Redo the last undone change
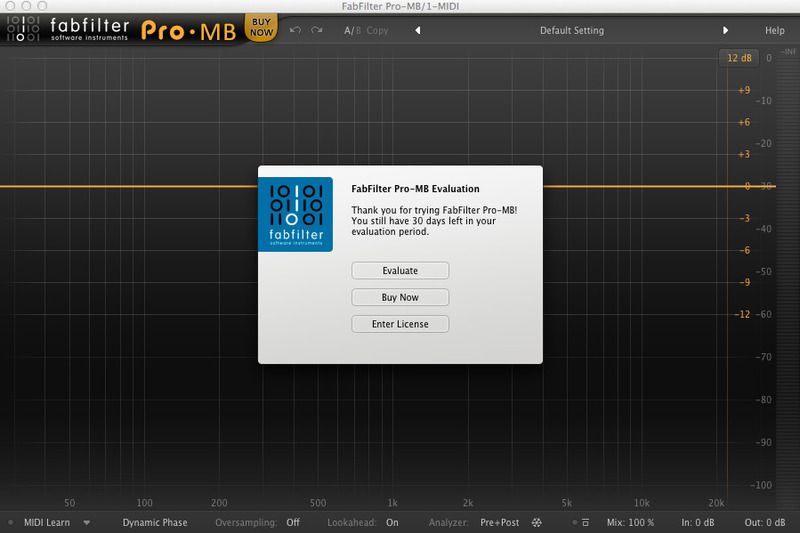 [x=317, y=30]
